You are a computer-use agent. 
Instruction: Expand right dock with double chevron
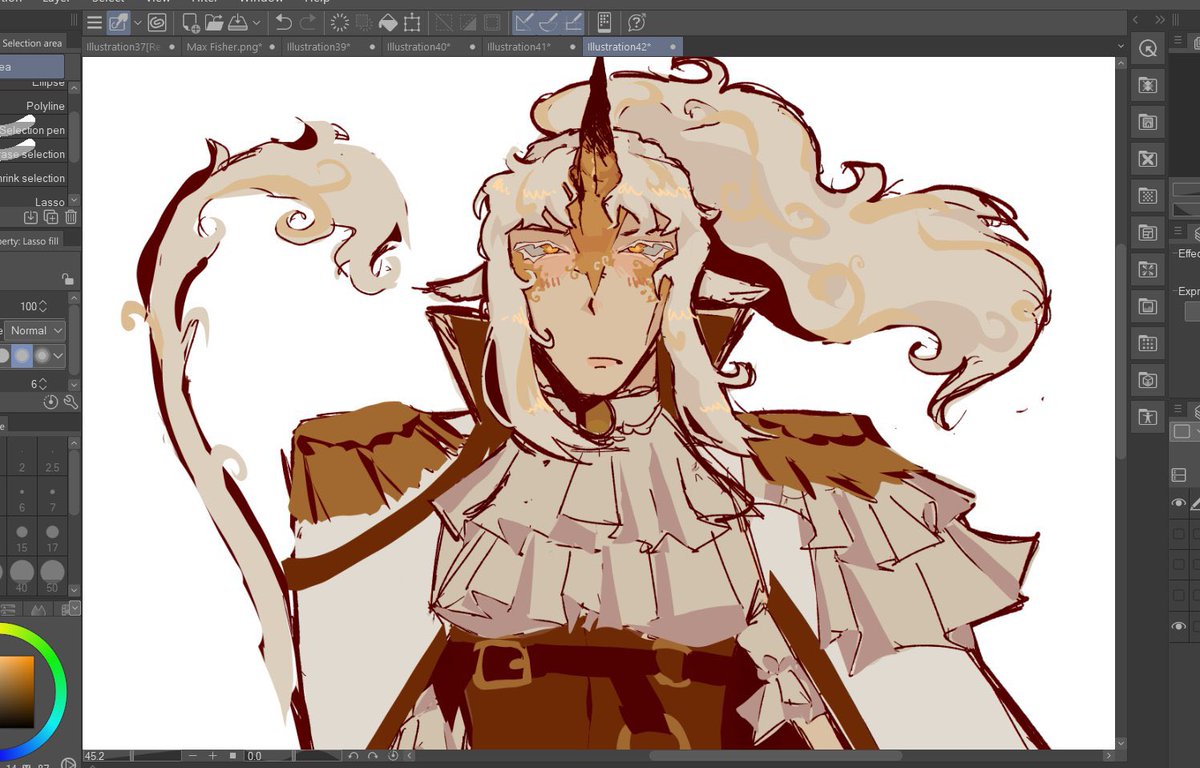[1160, 19]
